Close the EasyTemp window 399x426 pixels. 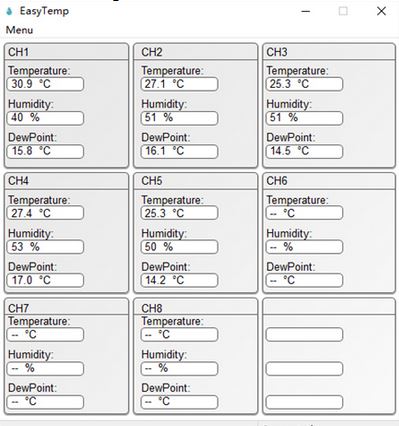tap(381, 11)
